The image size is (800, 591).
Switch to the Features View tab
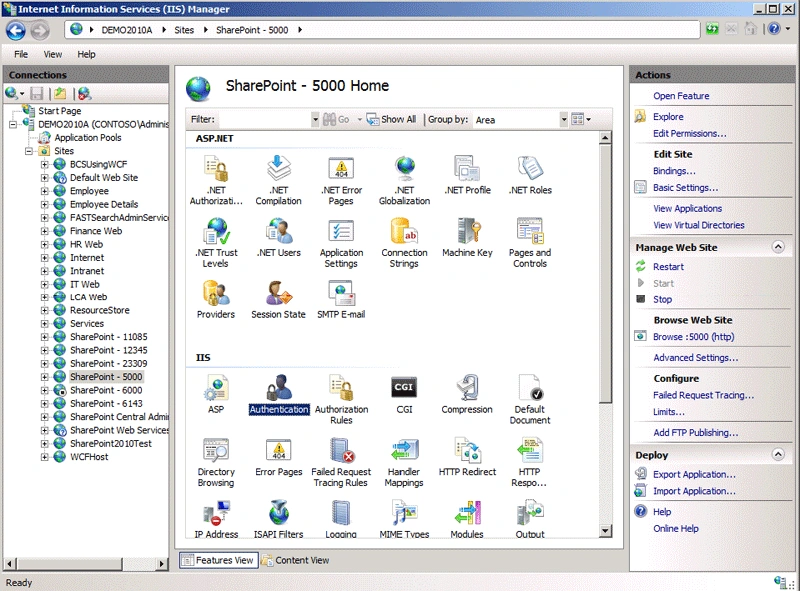point(218,560)
